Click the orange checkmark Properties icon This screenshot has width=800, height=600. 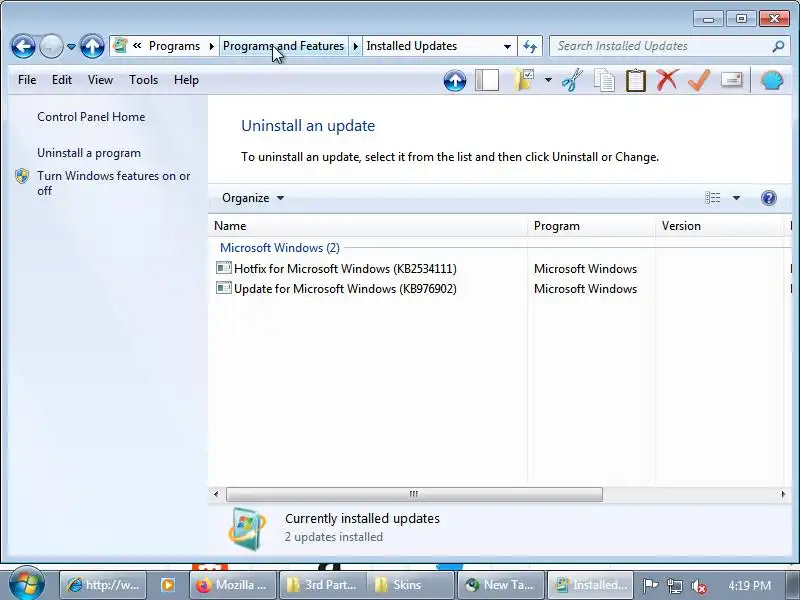[699, 80]
